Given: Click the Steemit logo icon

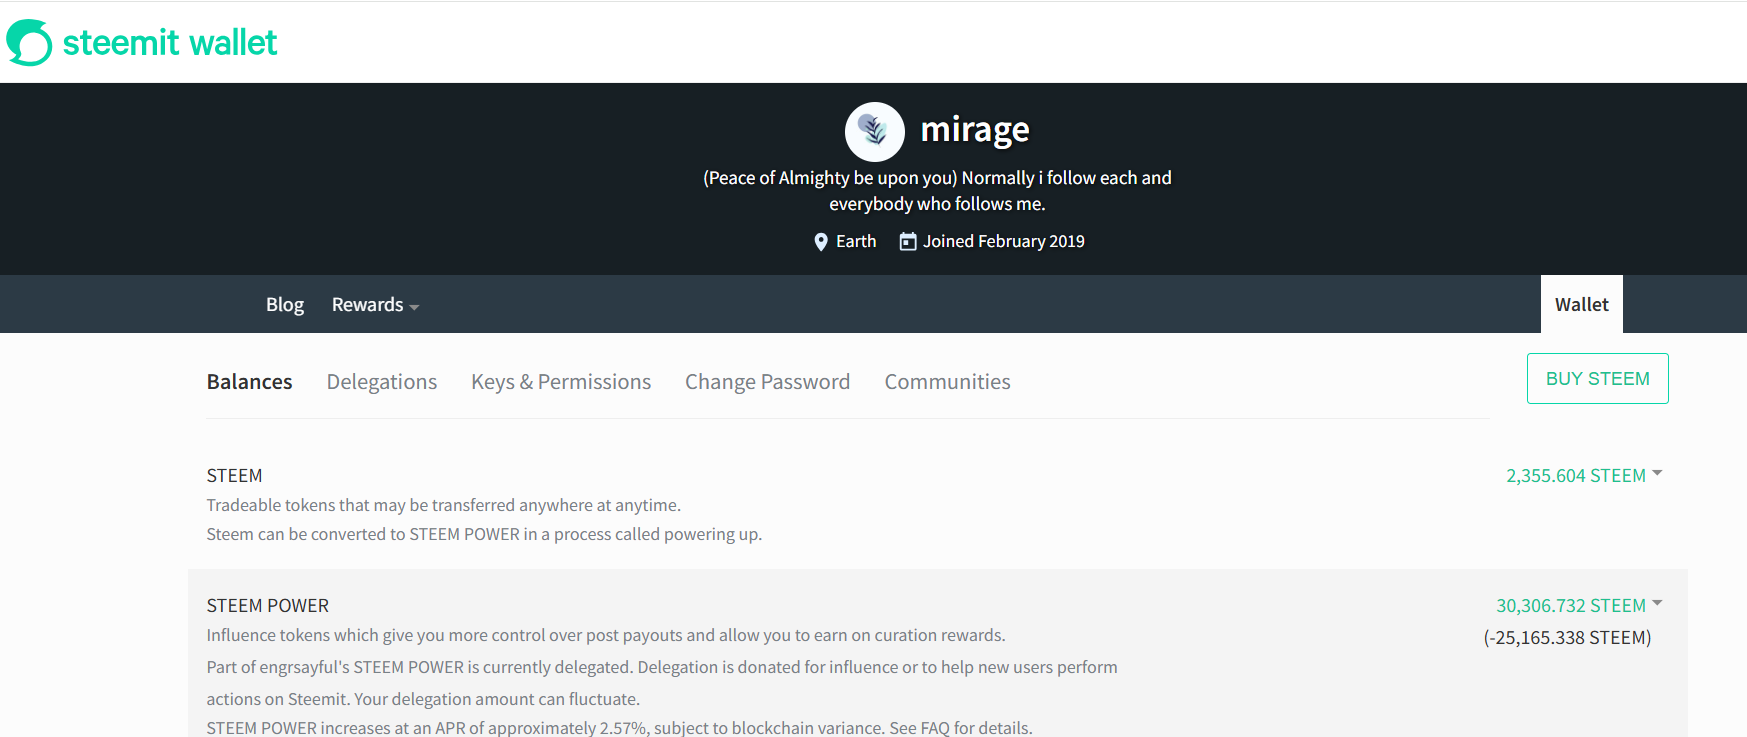Looking at the screenshot, I should [x=28, y=43].
